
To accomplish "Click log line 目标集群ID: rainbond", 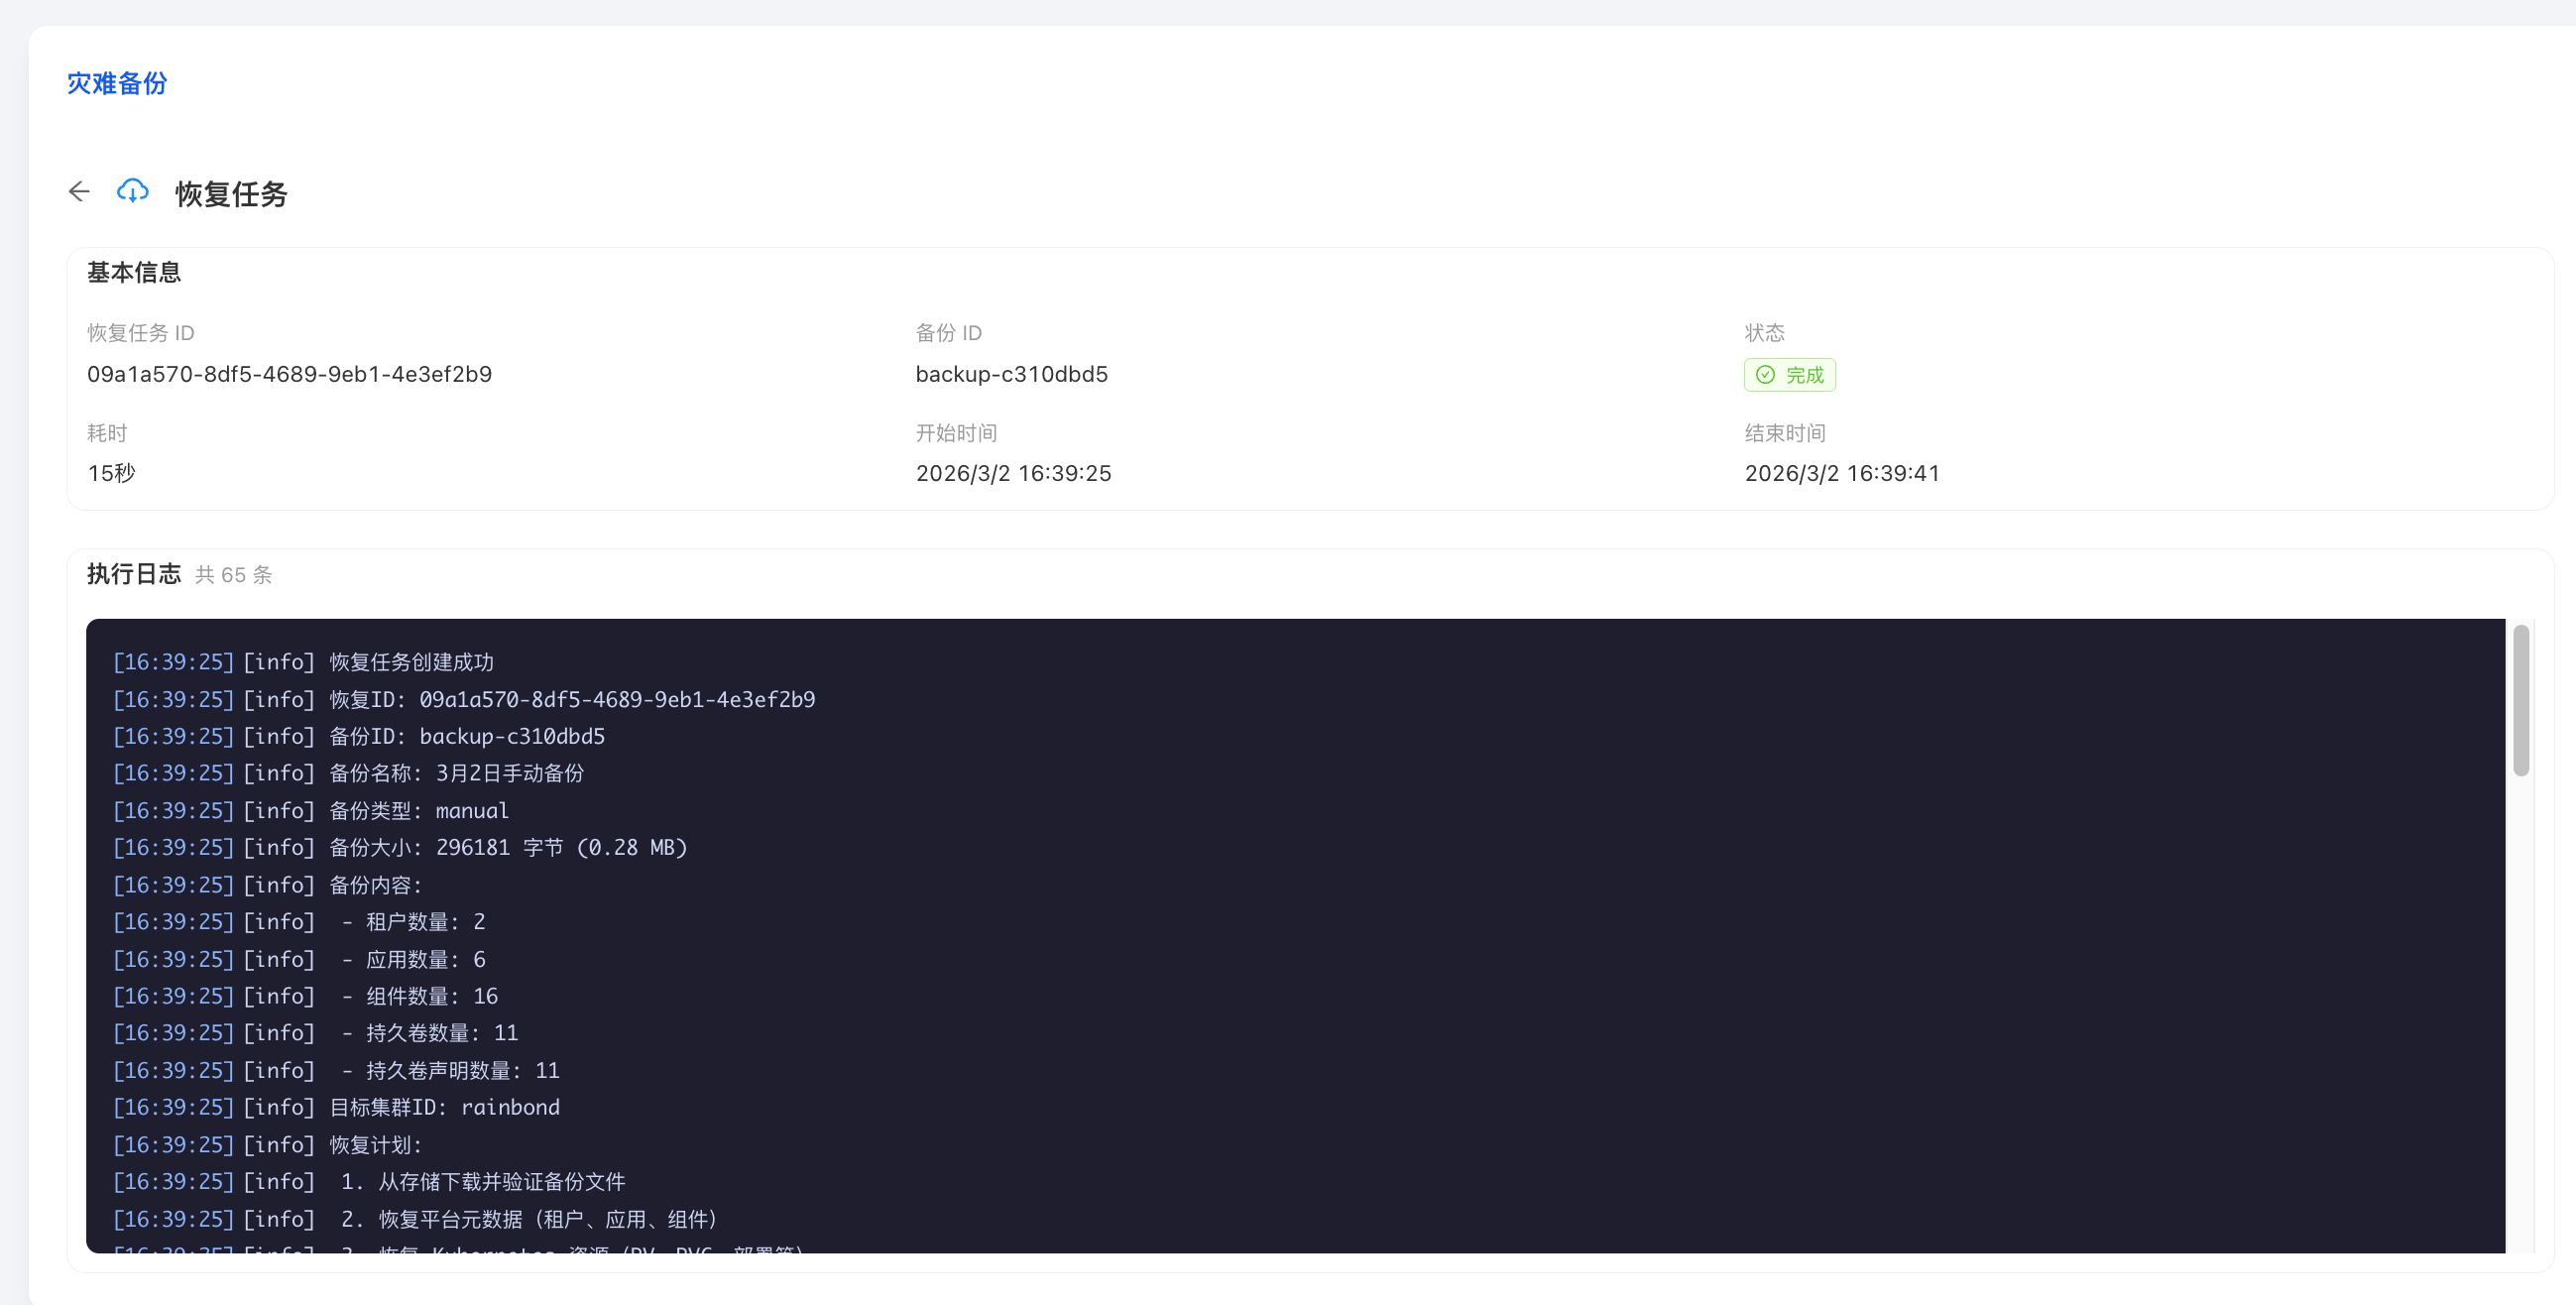I will [x=444, y=1107].
